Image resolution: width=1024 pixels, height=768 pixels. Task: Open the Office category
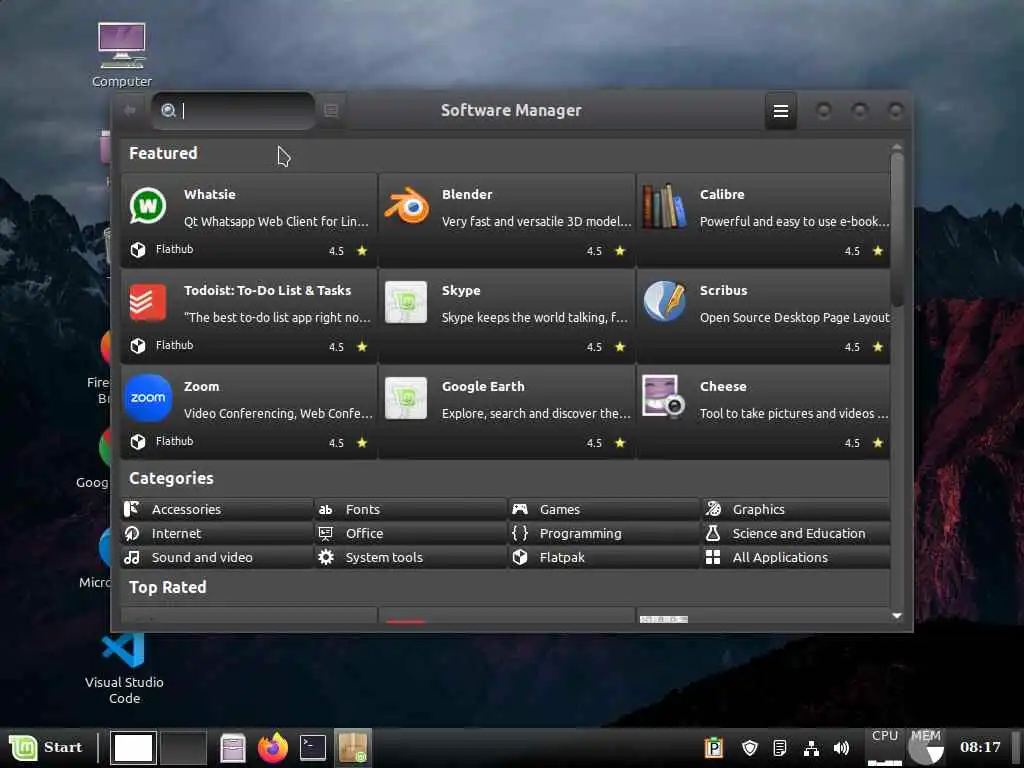click(x=411, y=533)
